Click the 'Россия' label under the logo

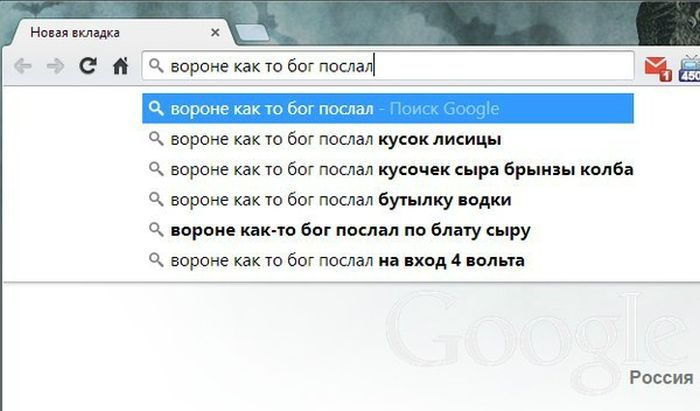[661, 378]
